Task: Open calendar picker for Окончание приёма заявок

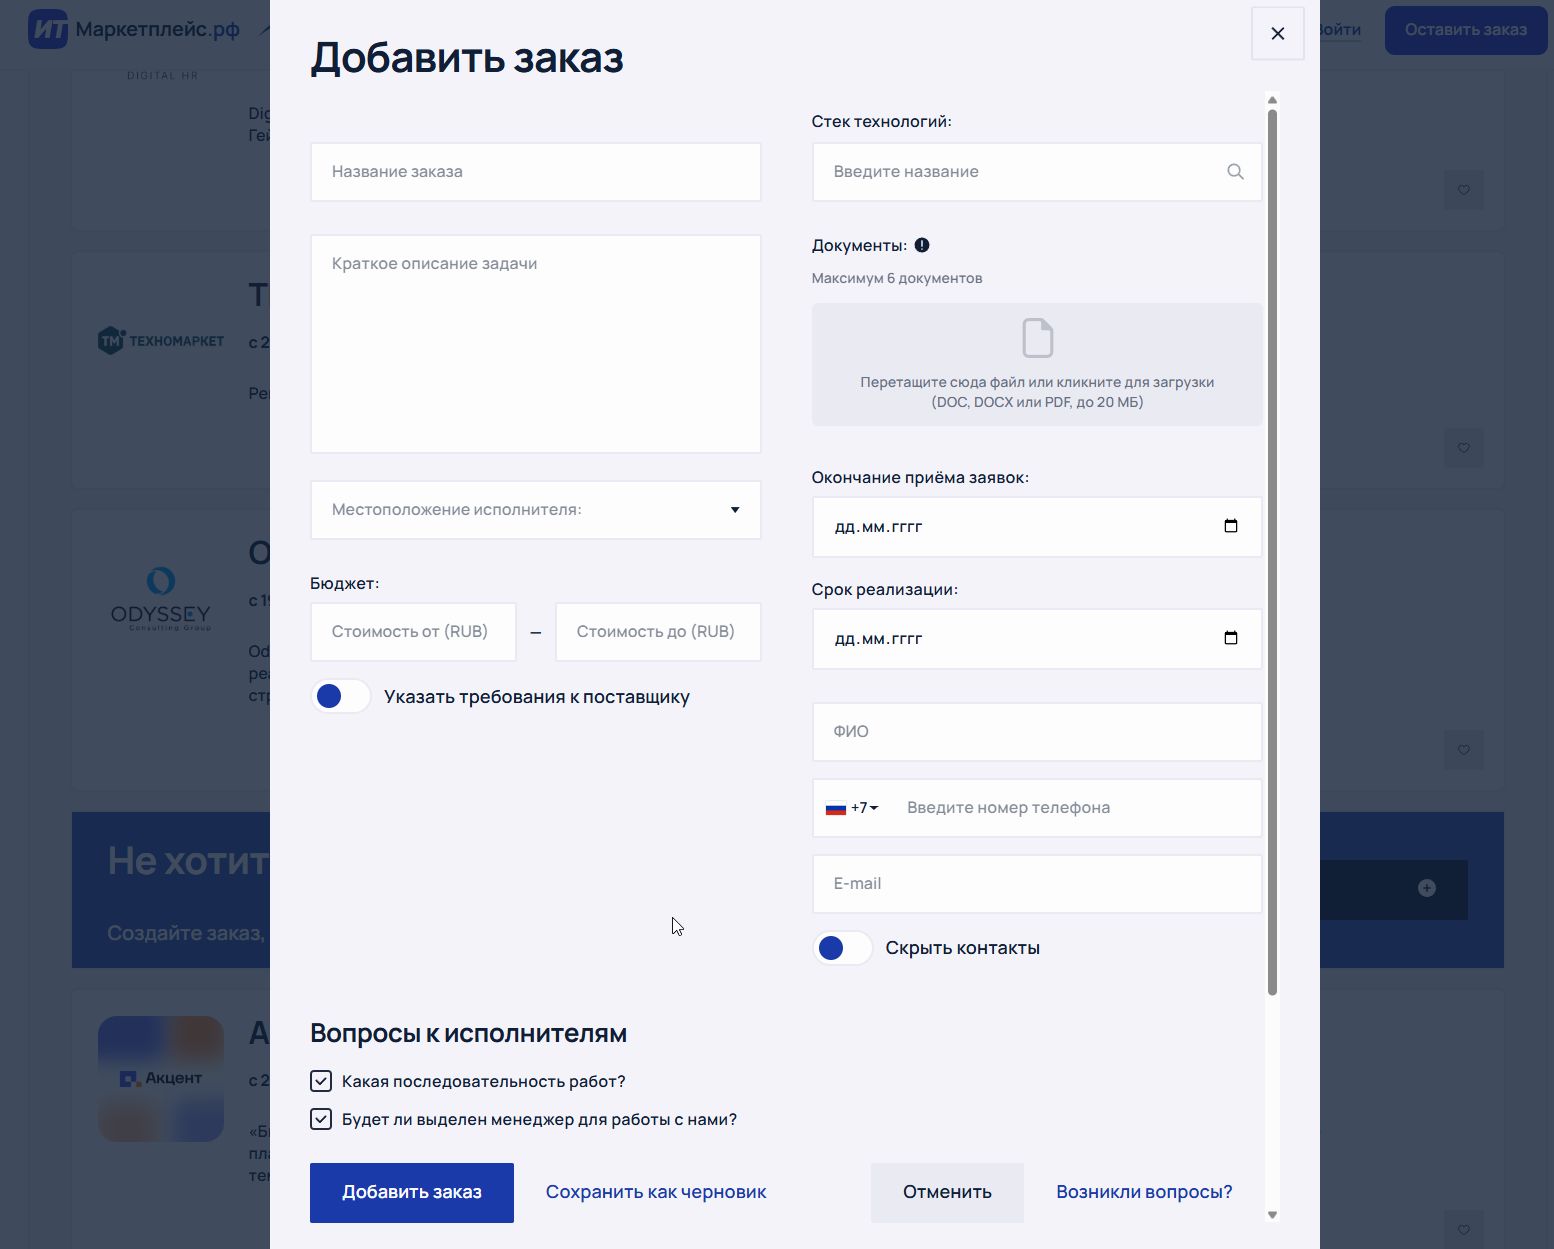Action: coord(1230,526)
